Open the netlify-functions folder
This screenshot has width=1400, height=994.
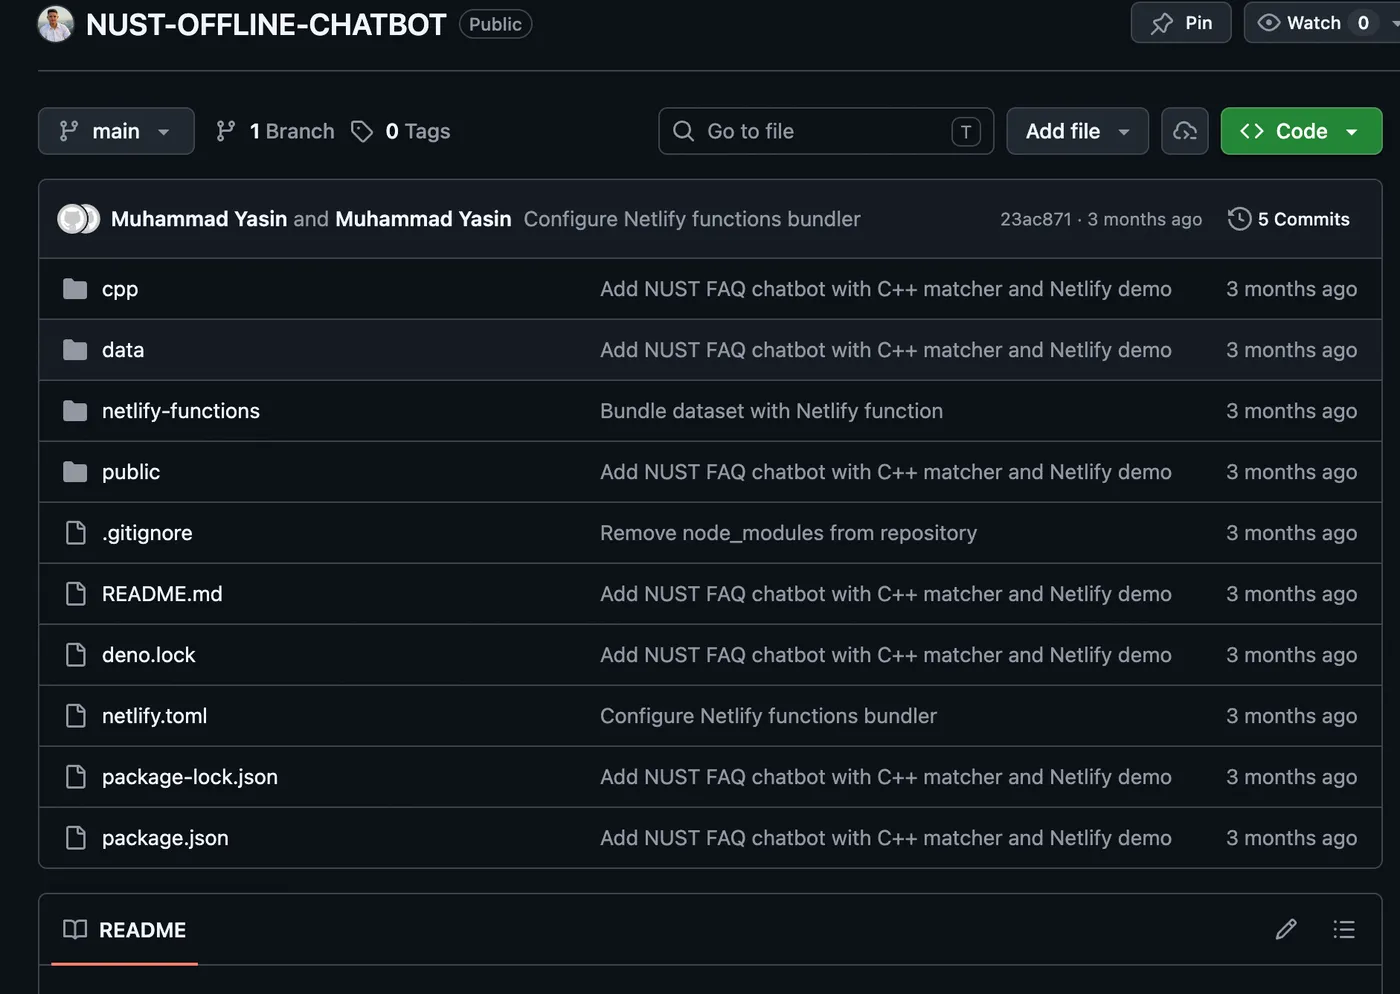181,411
